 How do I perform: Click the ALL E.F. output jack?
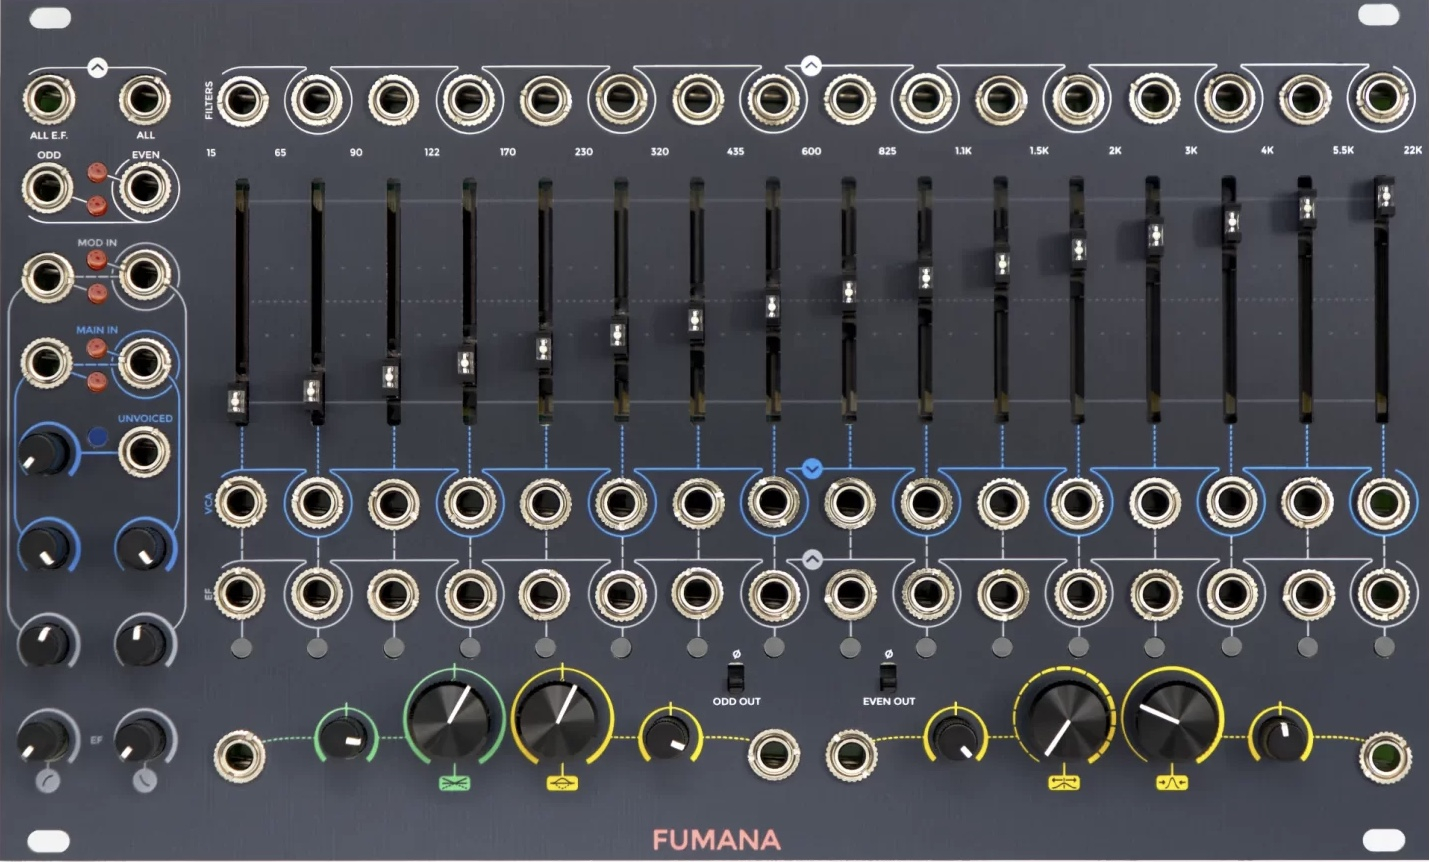(x=48, y=99)
